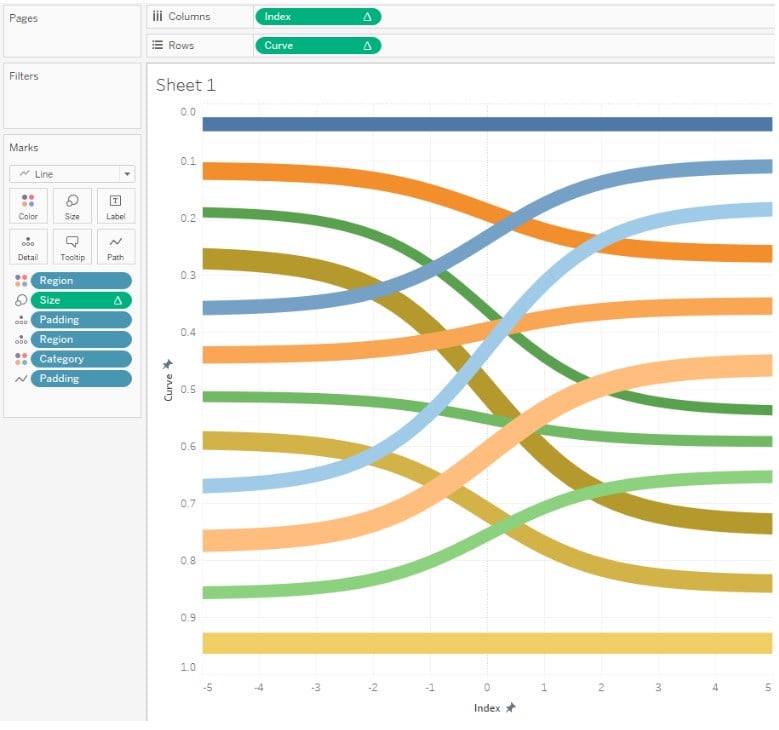Screen dimensions: 779x730
Task: Open the mark type Line dropdown
Action: click(x=72, y=174)
